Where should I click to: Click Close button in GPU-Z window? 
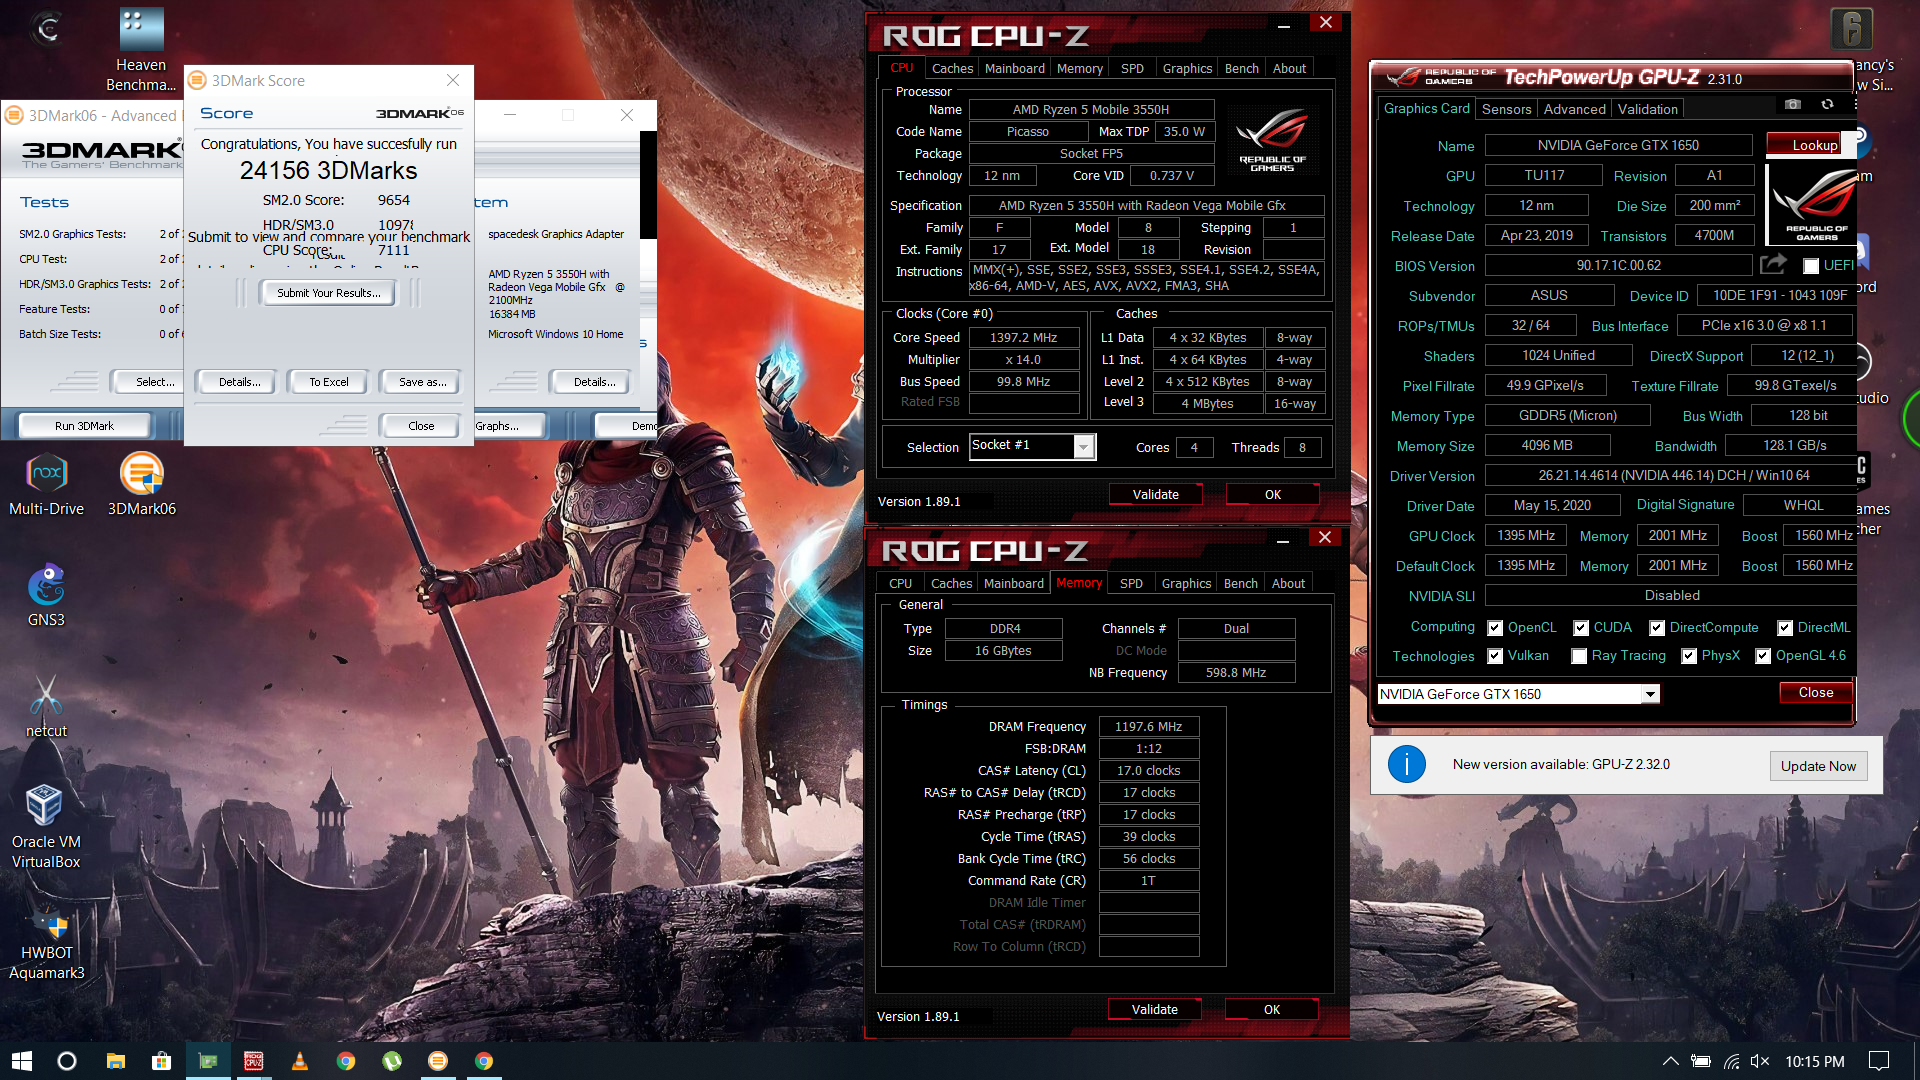point(1815,693)
